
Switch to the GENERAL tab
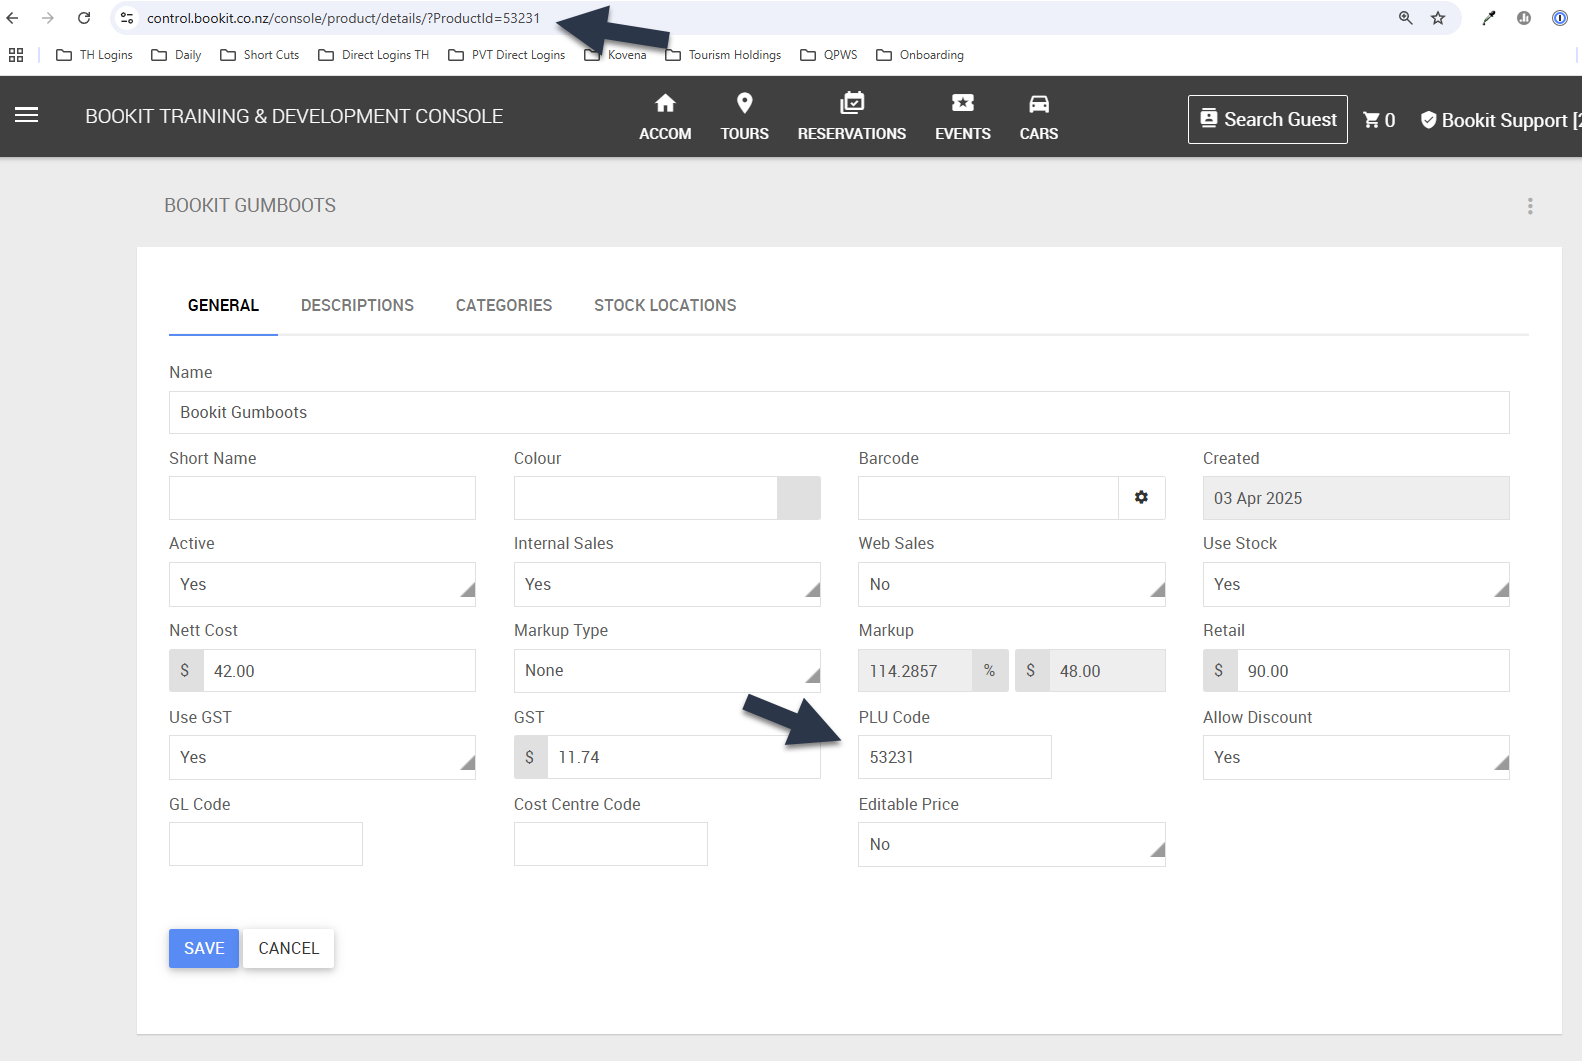(223, 306)
